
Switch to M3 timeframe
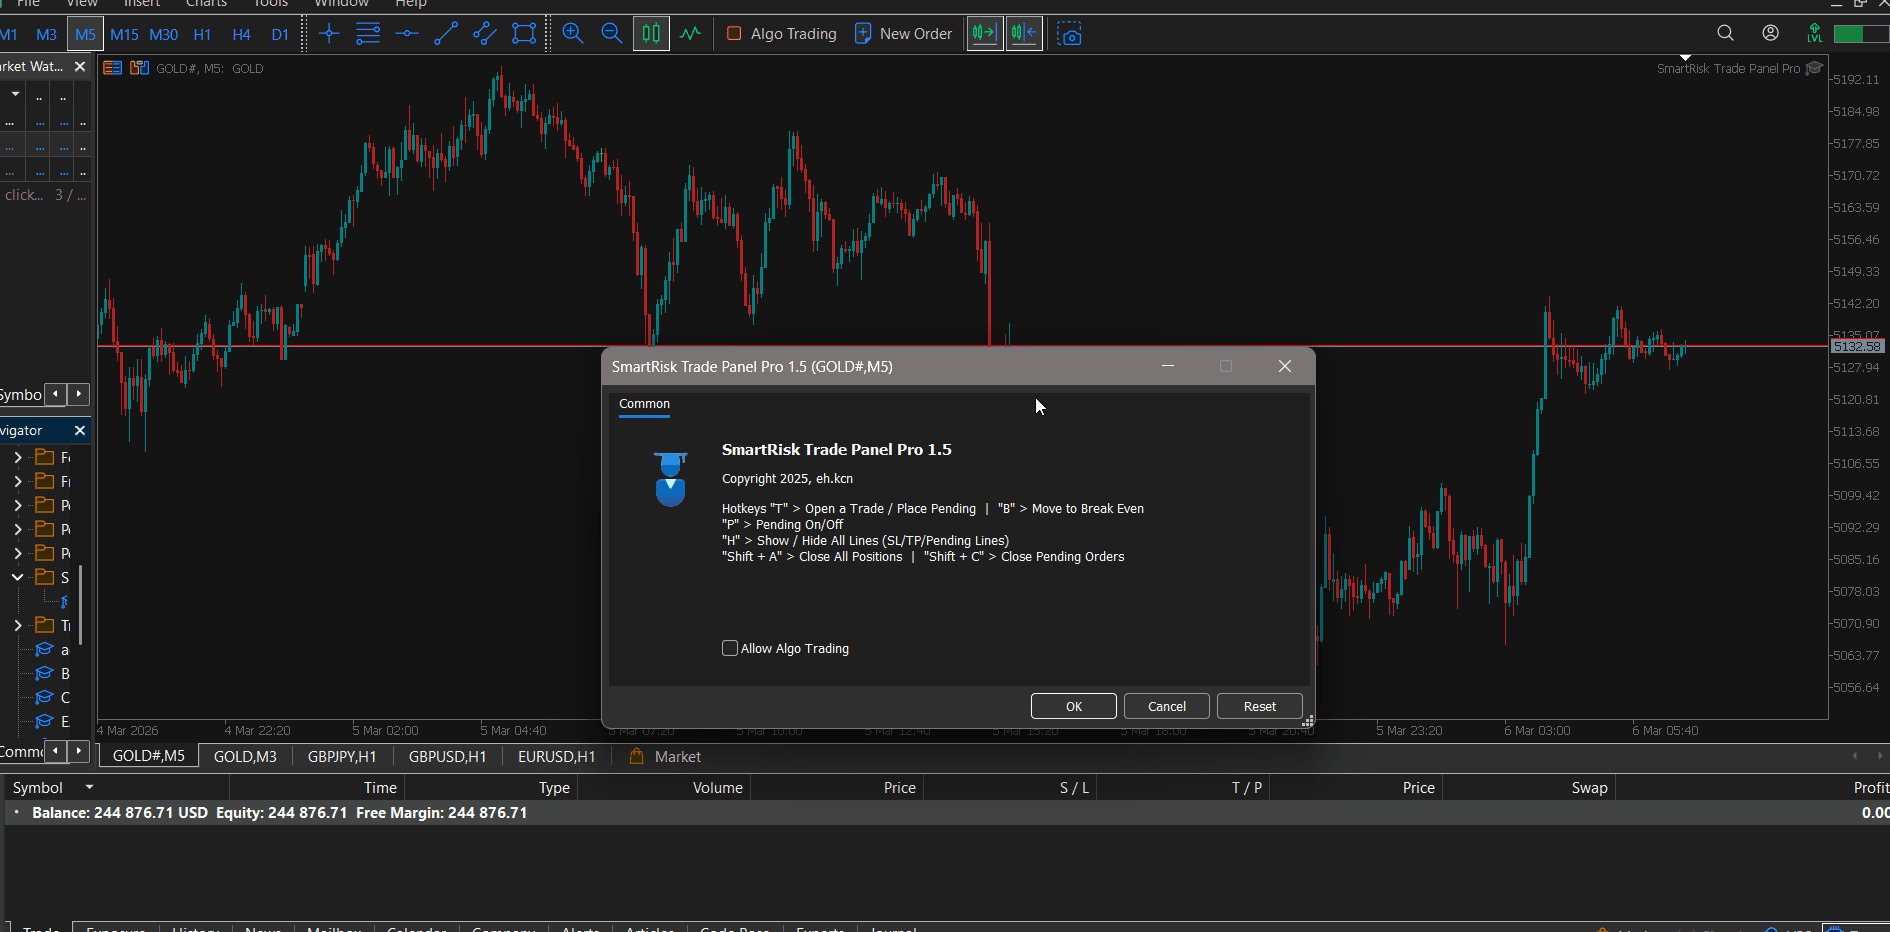click(x=46, y=34)
